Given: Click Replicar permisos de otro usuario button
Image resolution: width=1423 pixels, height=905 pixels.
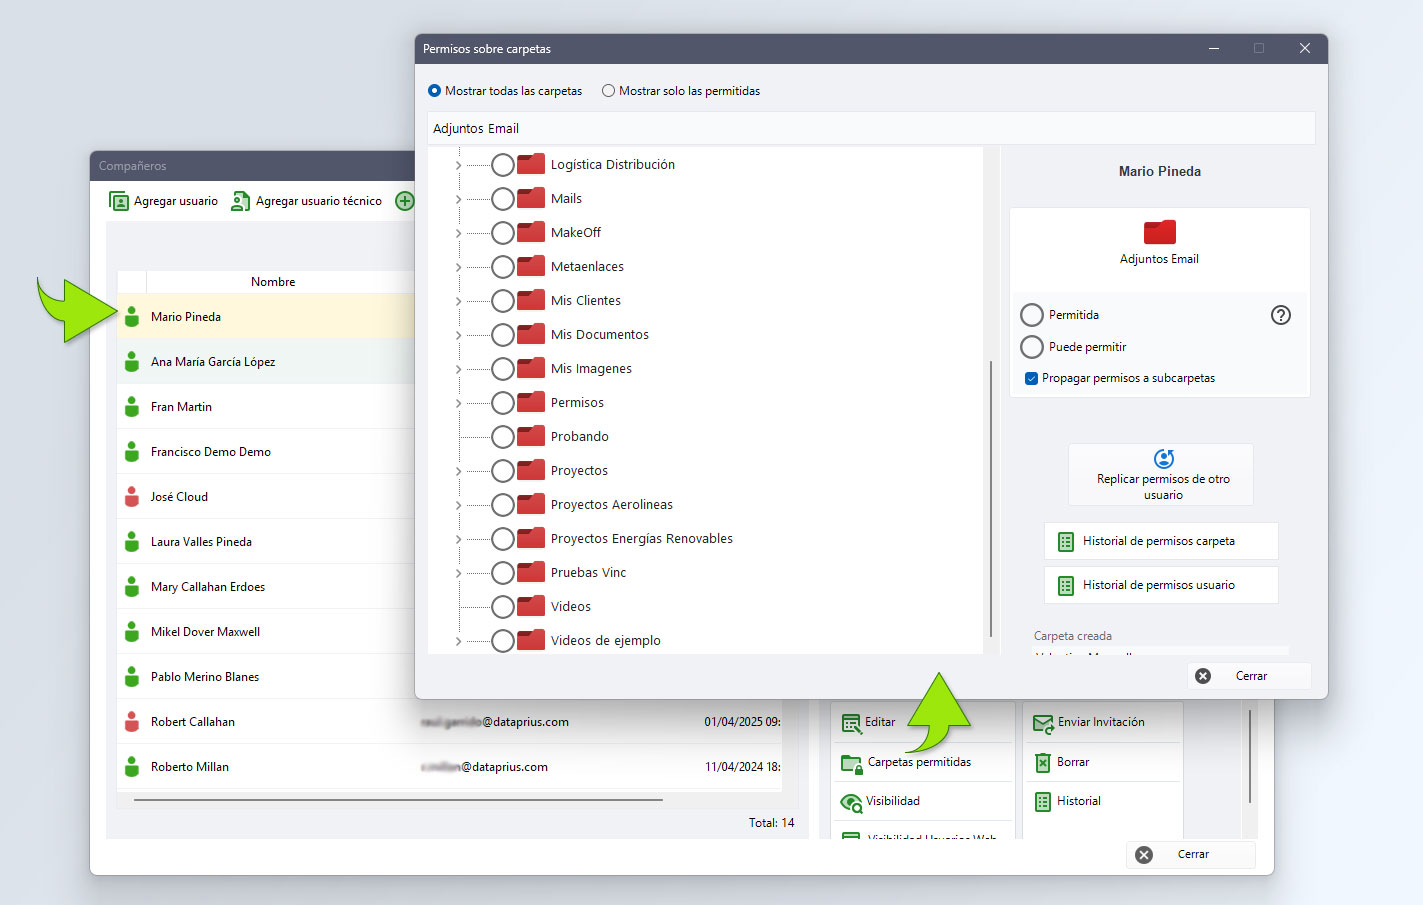Looking at the screenshot, I should coord(1161,474).
